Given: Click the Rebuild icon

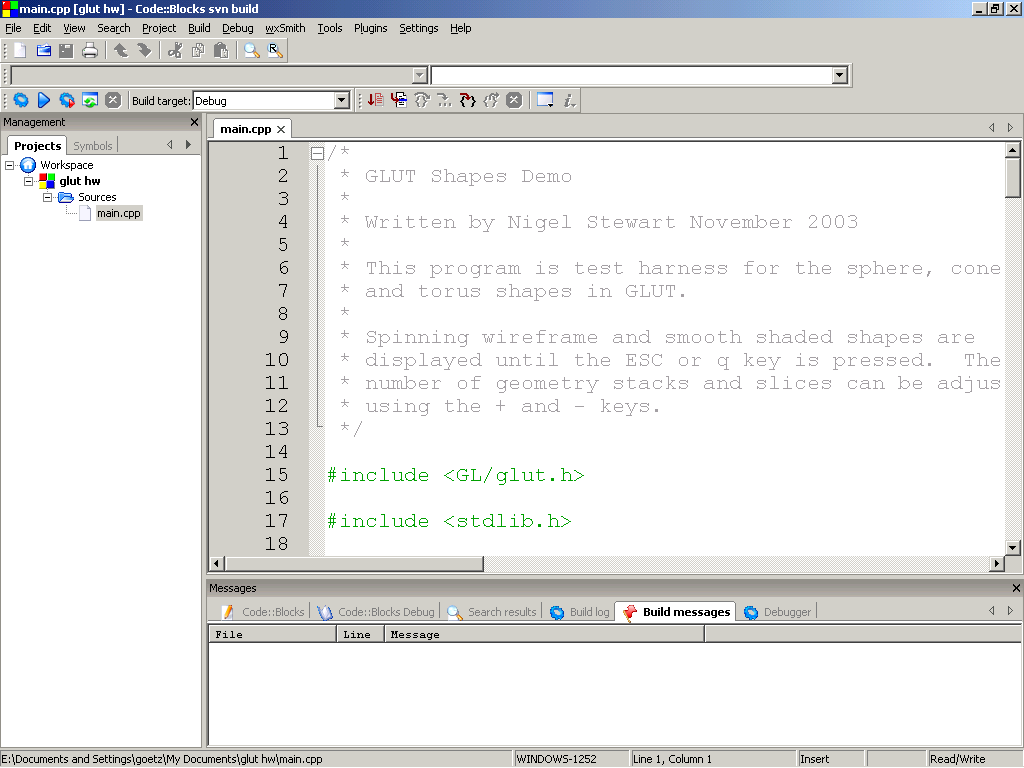Looking at the screenshot, I should tap(90, 100).
